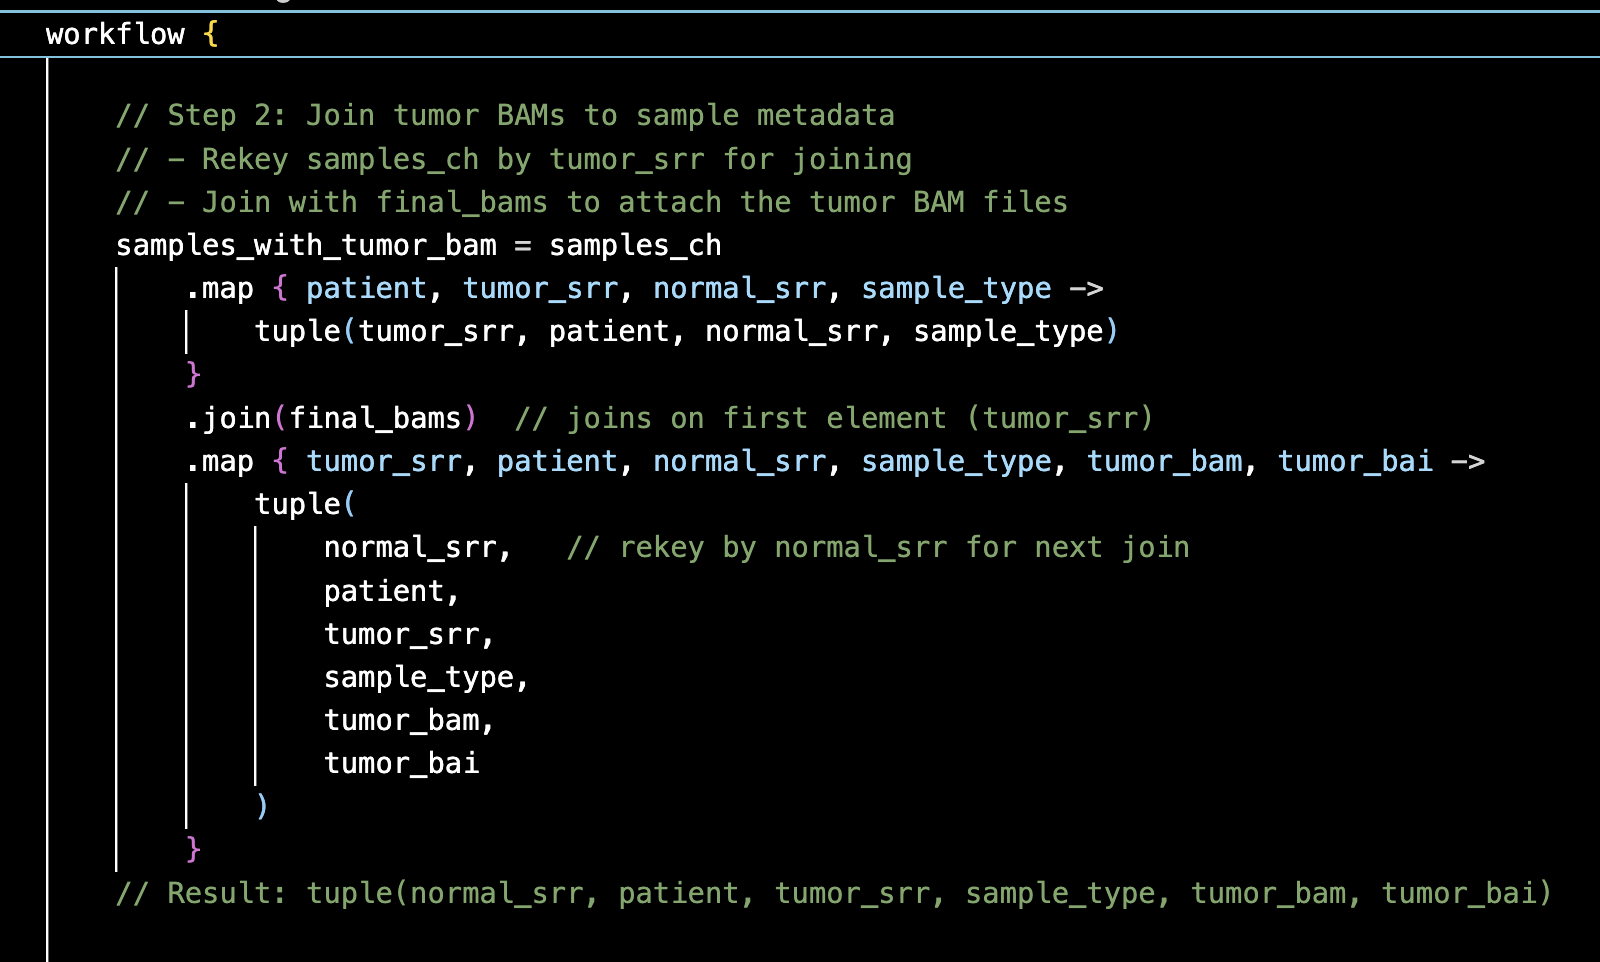
Task: Click the last tuple argument tumor_bai
Action: click(401, 764)
